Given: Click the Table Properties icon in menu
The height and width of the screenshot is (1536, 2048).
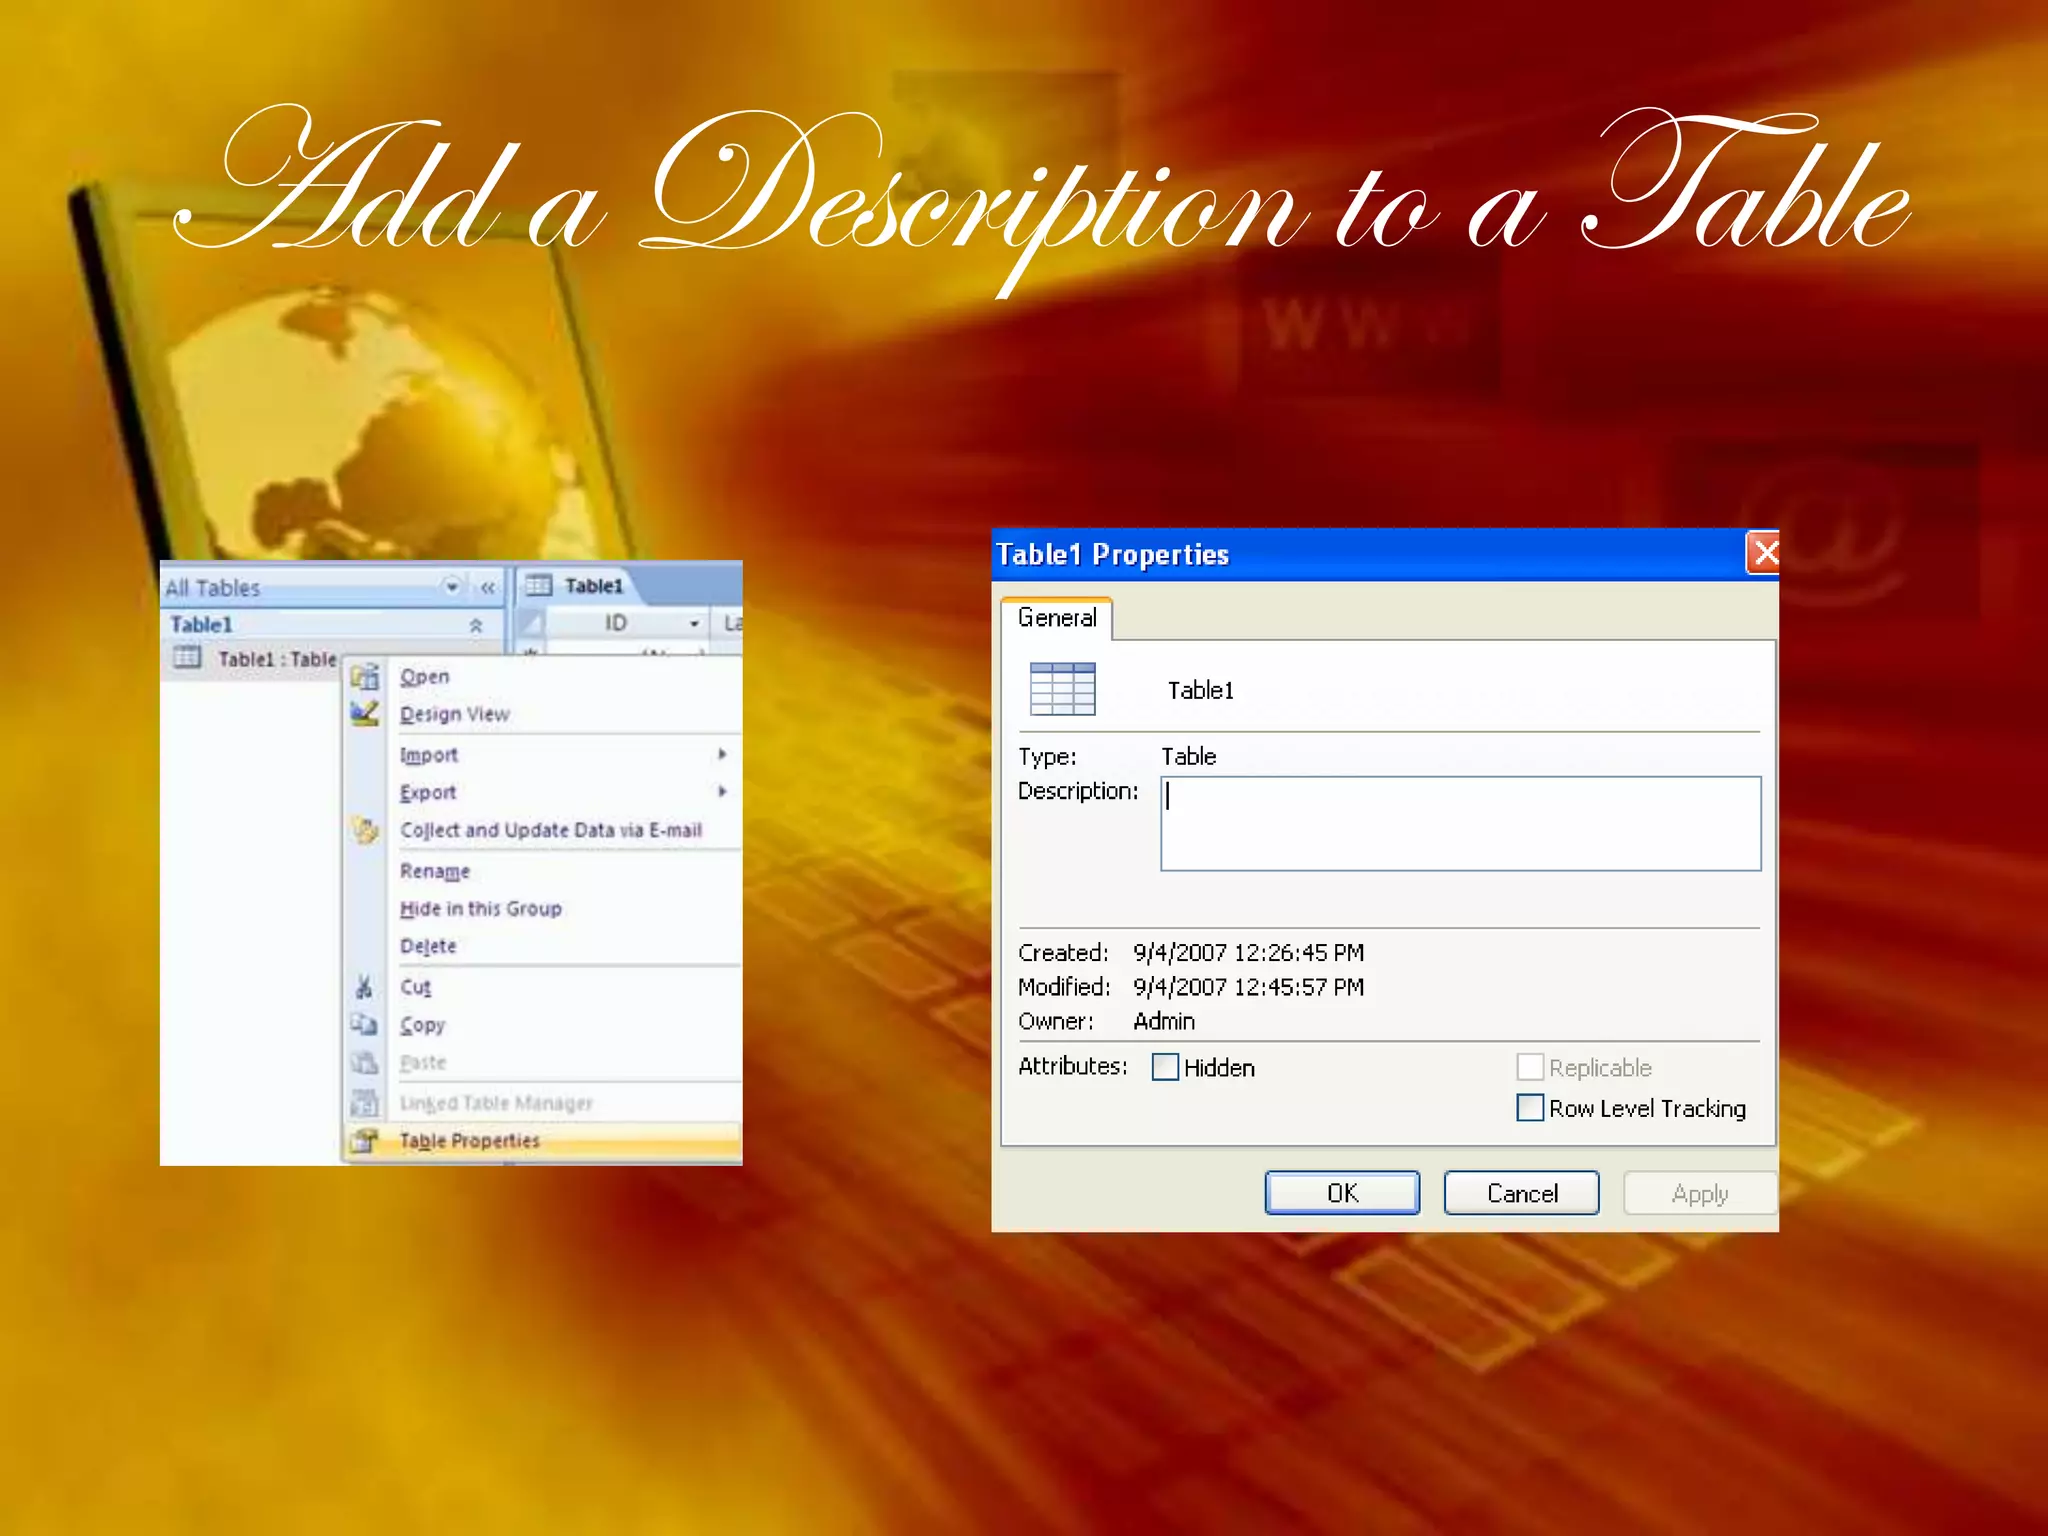Looking at the screenshot, I should click(364, 1141).
